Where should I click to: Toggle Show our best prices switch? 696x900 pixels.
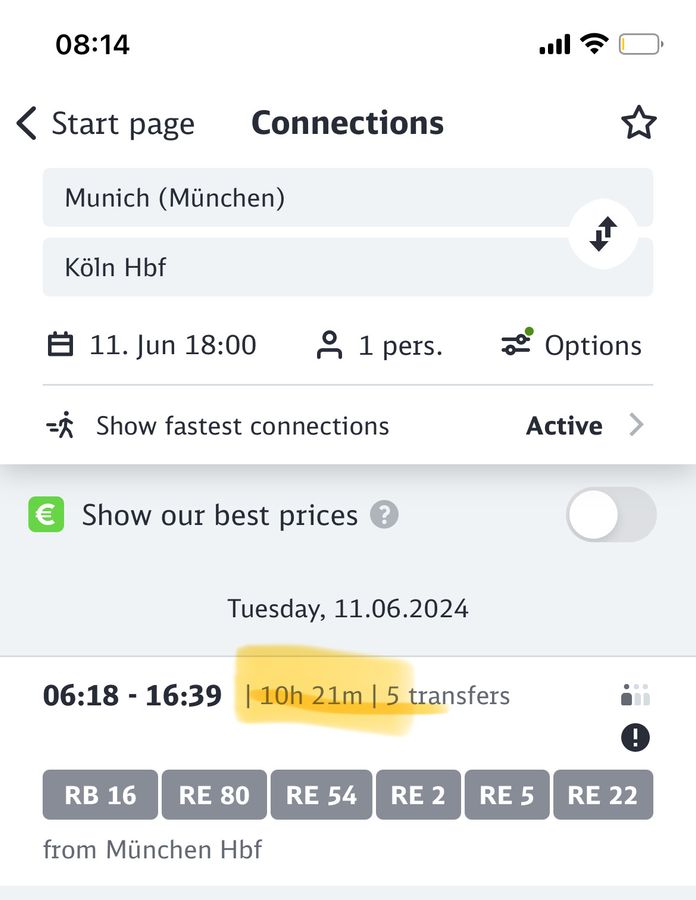tap(611, 514)
